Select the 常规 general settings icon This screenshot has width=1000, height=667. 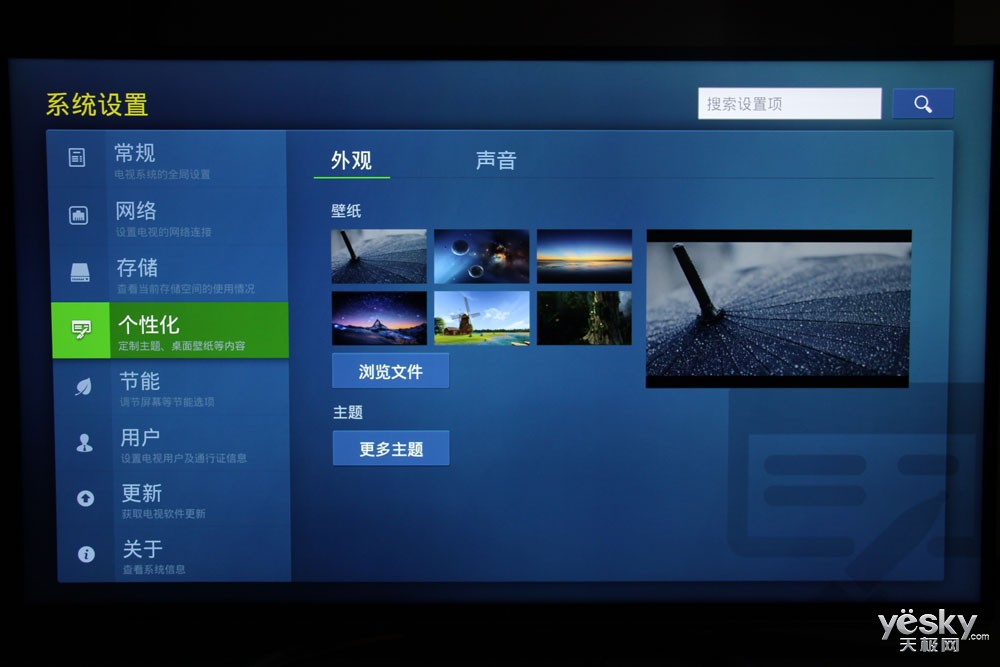[77, 157]
